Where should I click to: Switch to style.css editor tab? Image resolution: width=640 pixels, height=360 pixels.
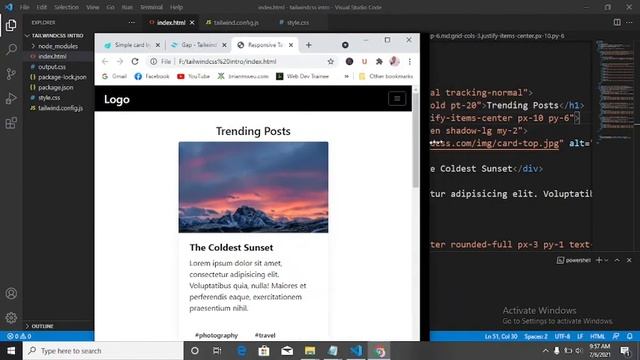click(x=298, y=22)
